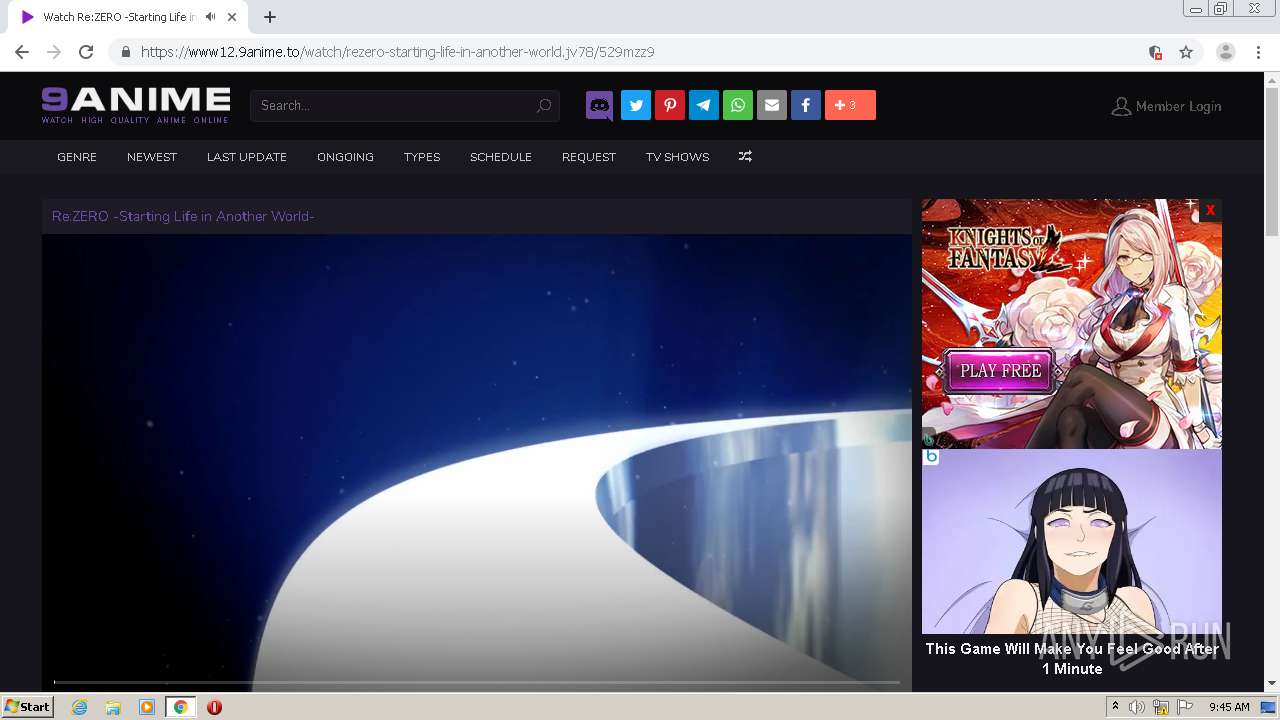The height and width of the screenshot is (720, 1280).
Task: View site info lock icon
Action: coord(126,52)
